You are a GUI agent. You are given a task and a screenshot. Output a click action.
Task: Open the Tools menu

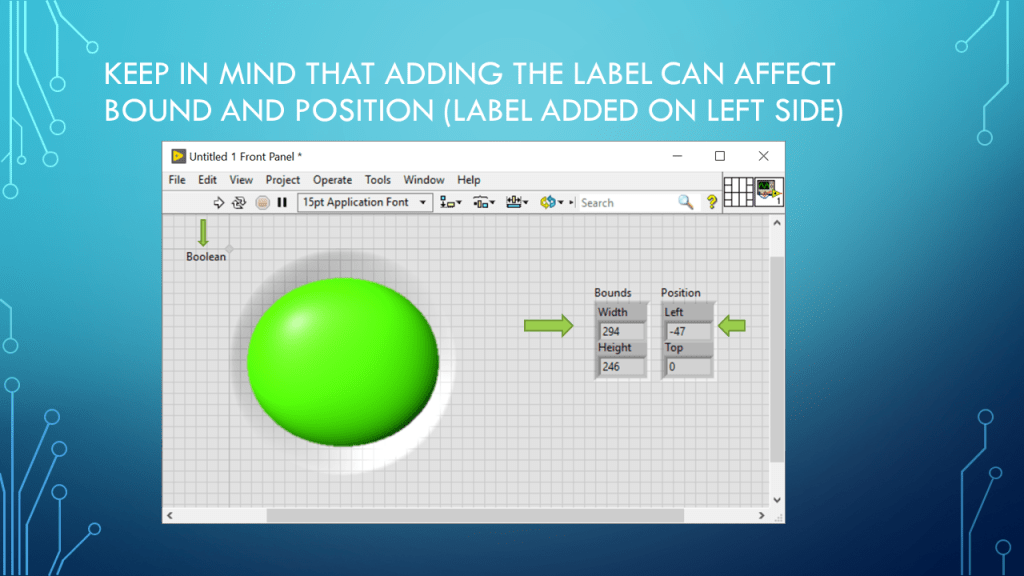(377, 180)
